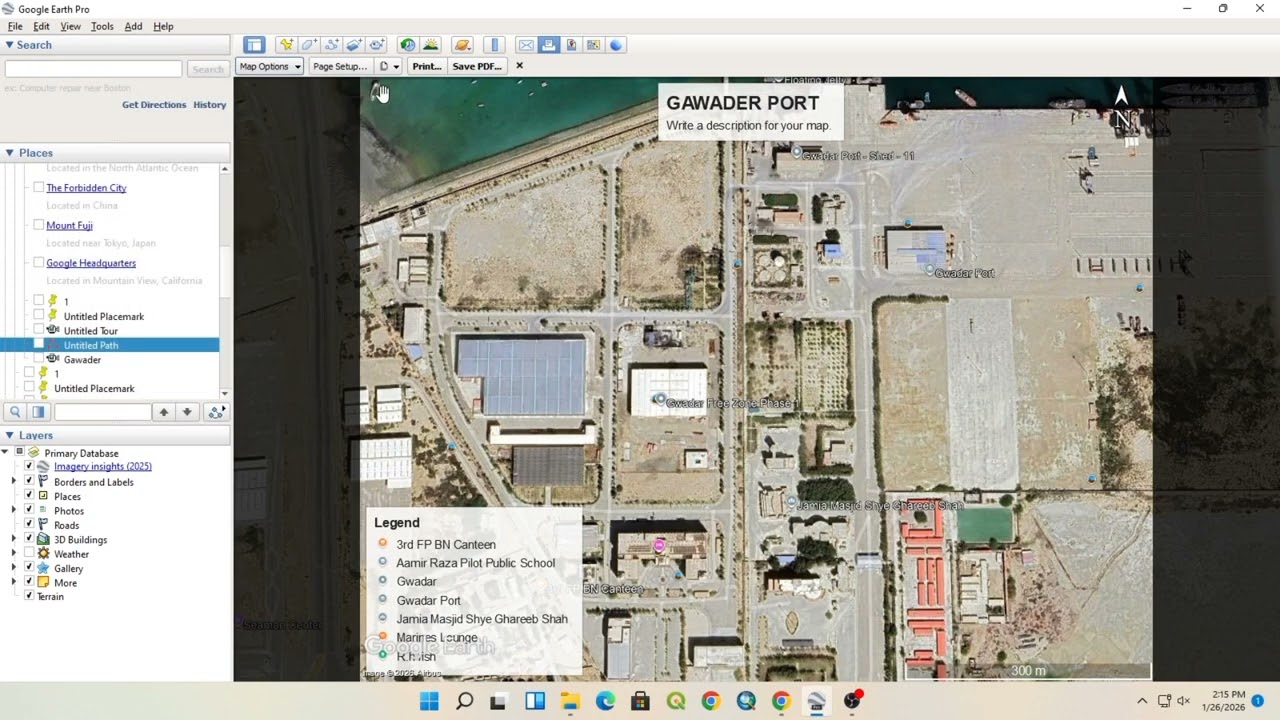
Task: Add a new placemark pin
Action: click(x=287, y=45)
